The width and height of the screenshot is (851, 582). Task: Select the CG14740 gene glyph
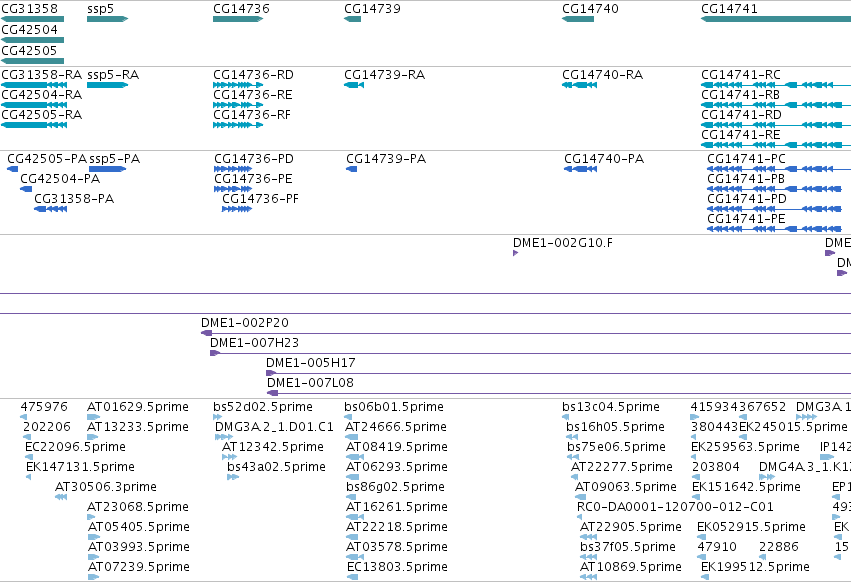[578, 19]
